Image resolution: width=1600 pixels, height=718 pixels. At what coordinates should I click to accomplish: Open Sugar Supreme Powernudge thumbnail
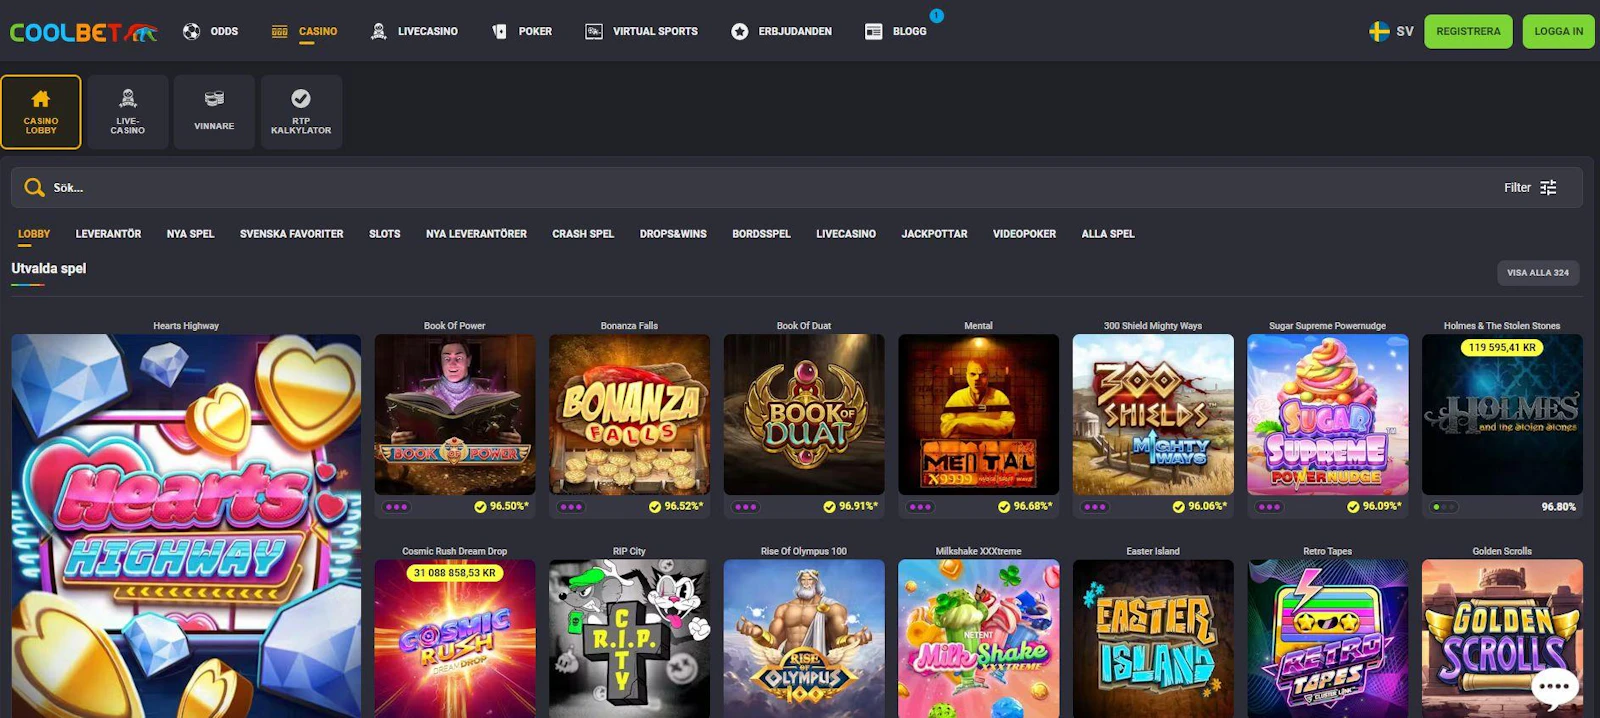point(1328,414)
